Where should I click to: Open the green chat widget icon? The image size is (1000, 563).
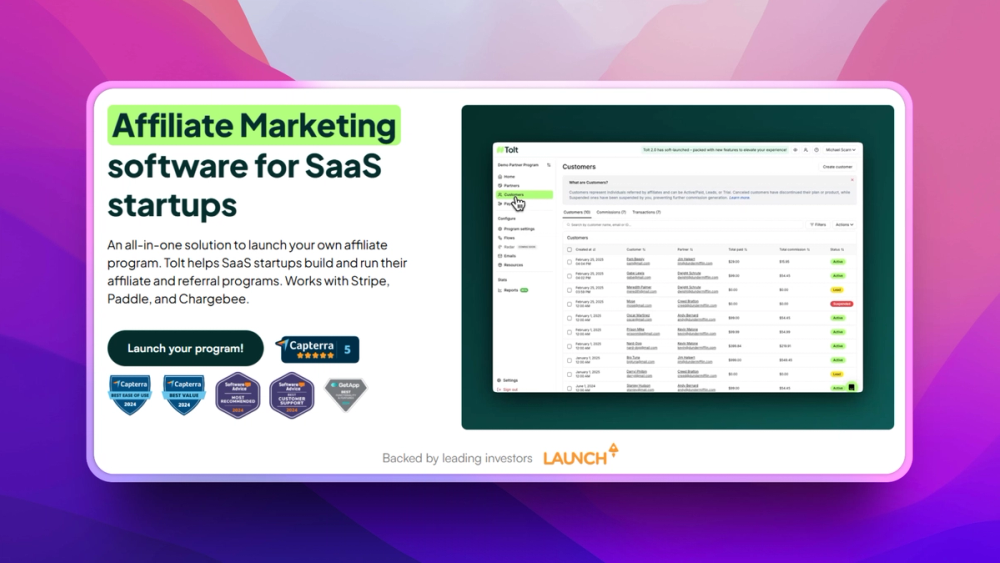[851, 386]
